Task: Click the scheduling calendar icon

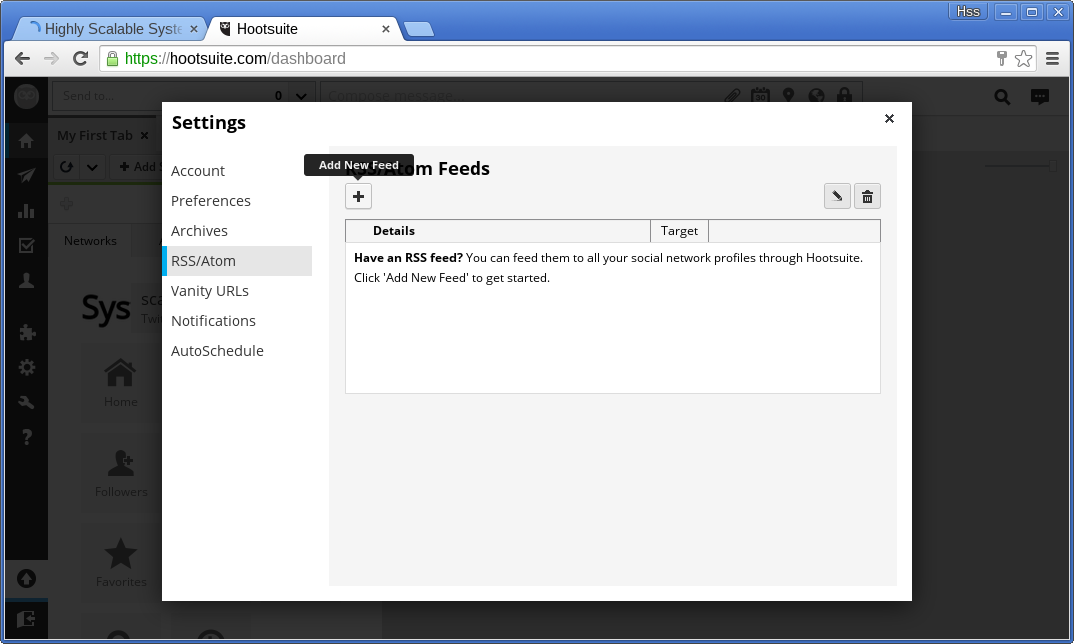Action: click(760, 96)
